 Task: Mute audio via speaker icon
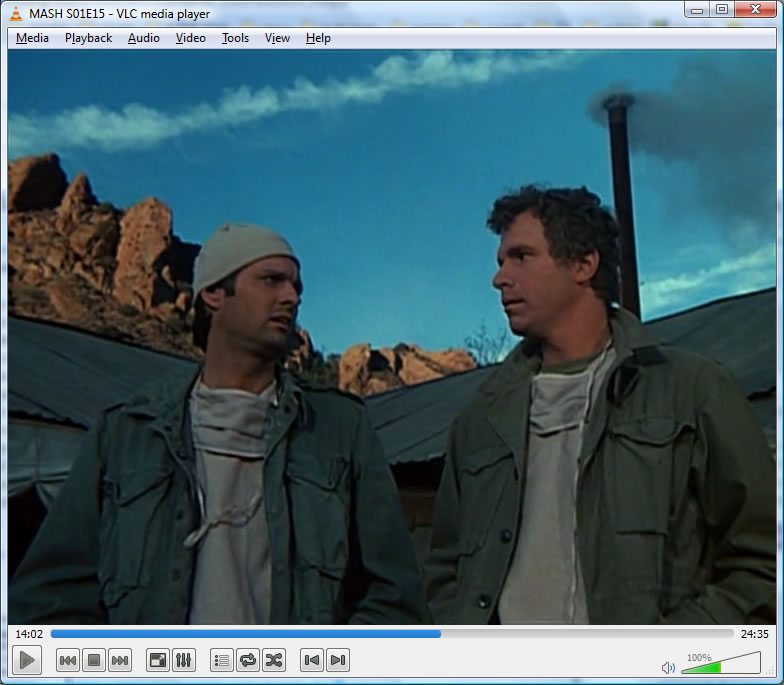pyautogui.click(x=668, y=668)
